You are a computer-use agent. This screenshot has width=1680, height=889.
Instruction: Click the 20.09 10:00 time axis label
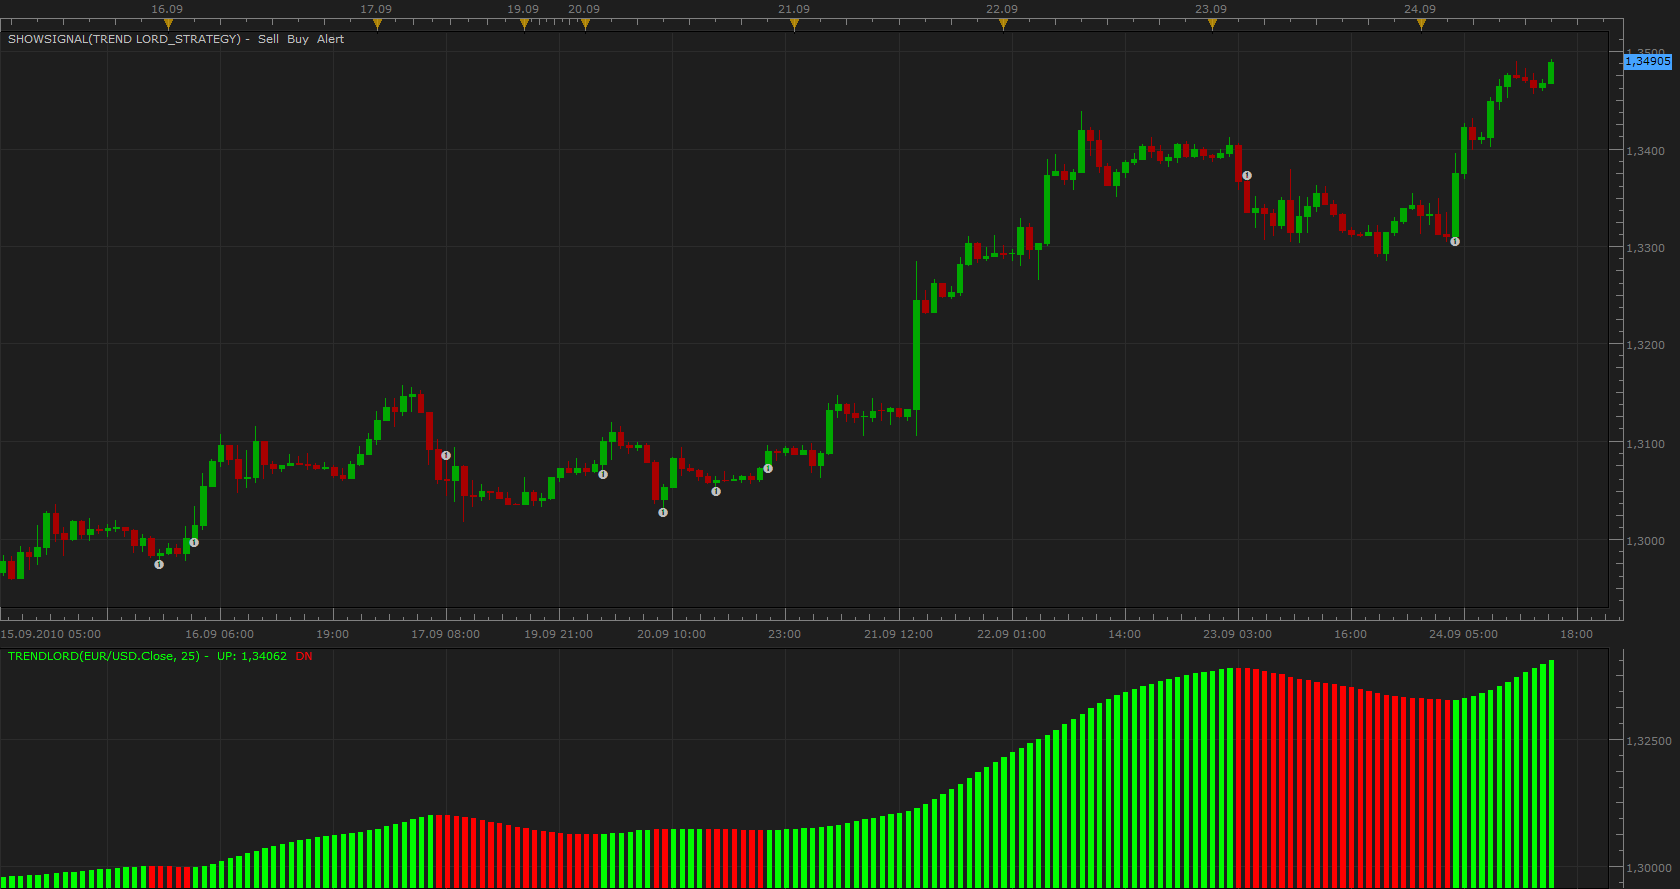(x=671, y=634)
